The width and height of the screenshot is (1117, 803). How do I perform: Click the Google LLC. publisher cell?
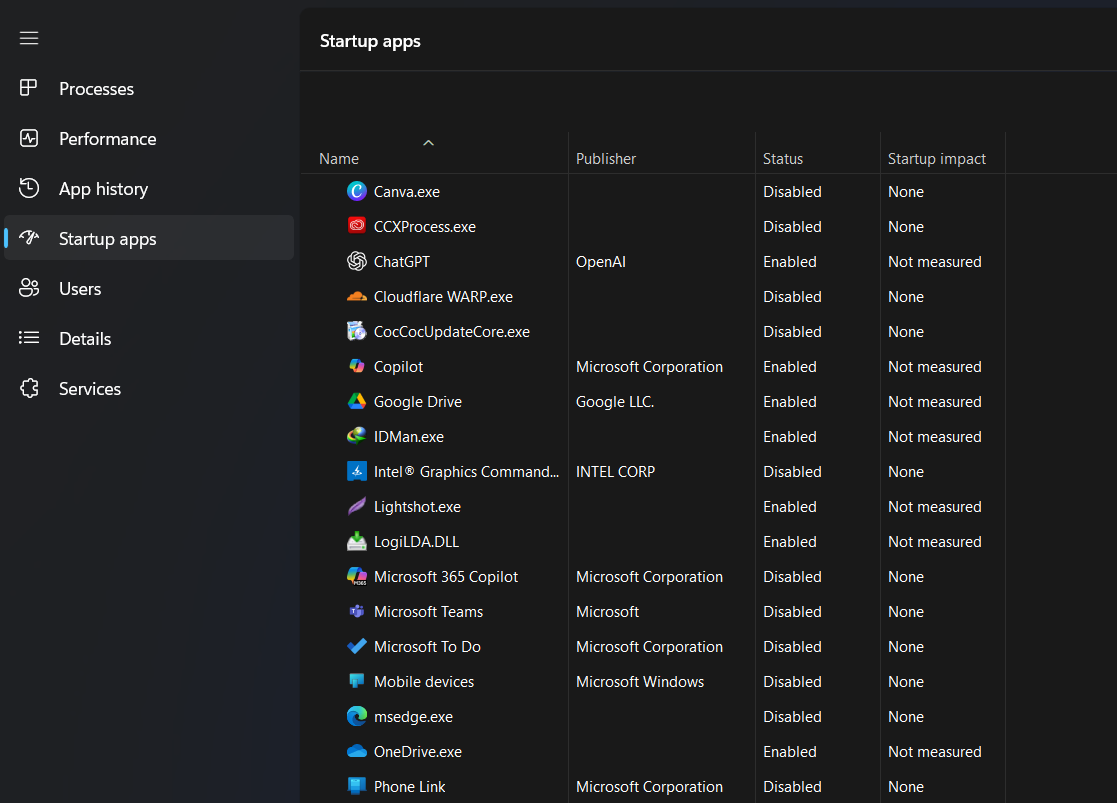pos(615,402)
